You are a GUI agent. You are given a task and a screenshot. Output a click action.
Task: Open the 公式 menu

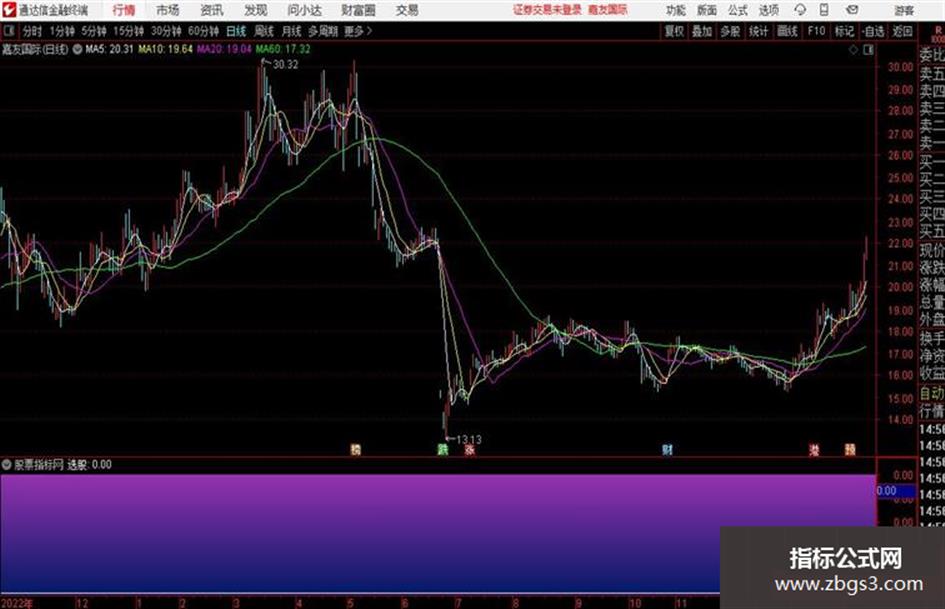[738, 10]
